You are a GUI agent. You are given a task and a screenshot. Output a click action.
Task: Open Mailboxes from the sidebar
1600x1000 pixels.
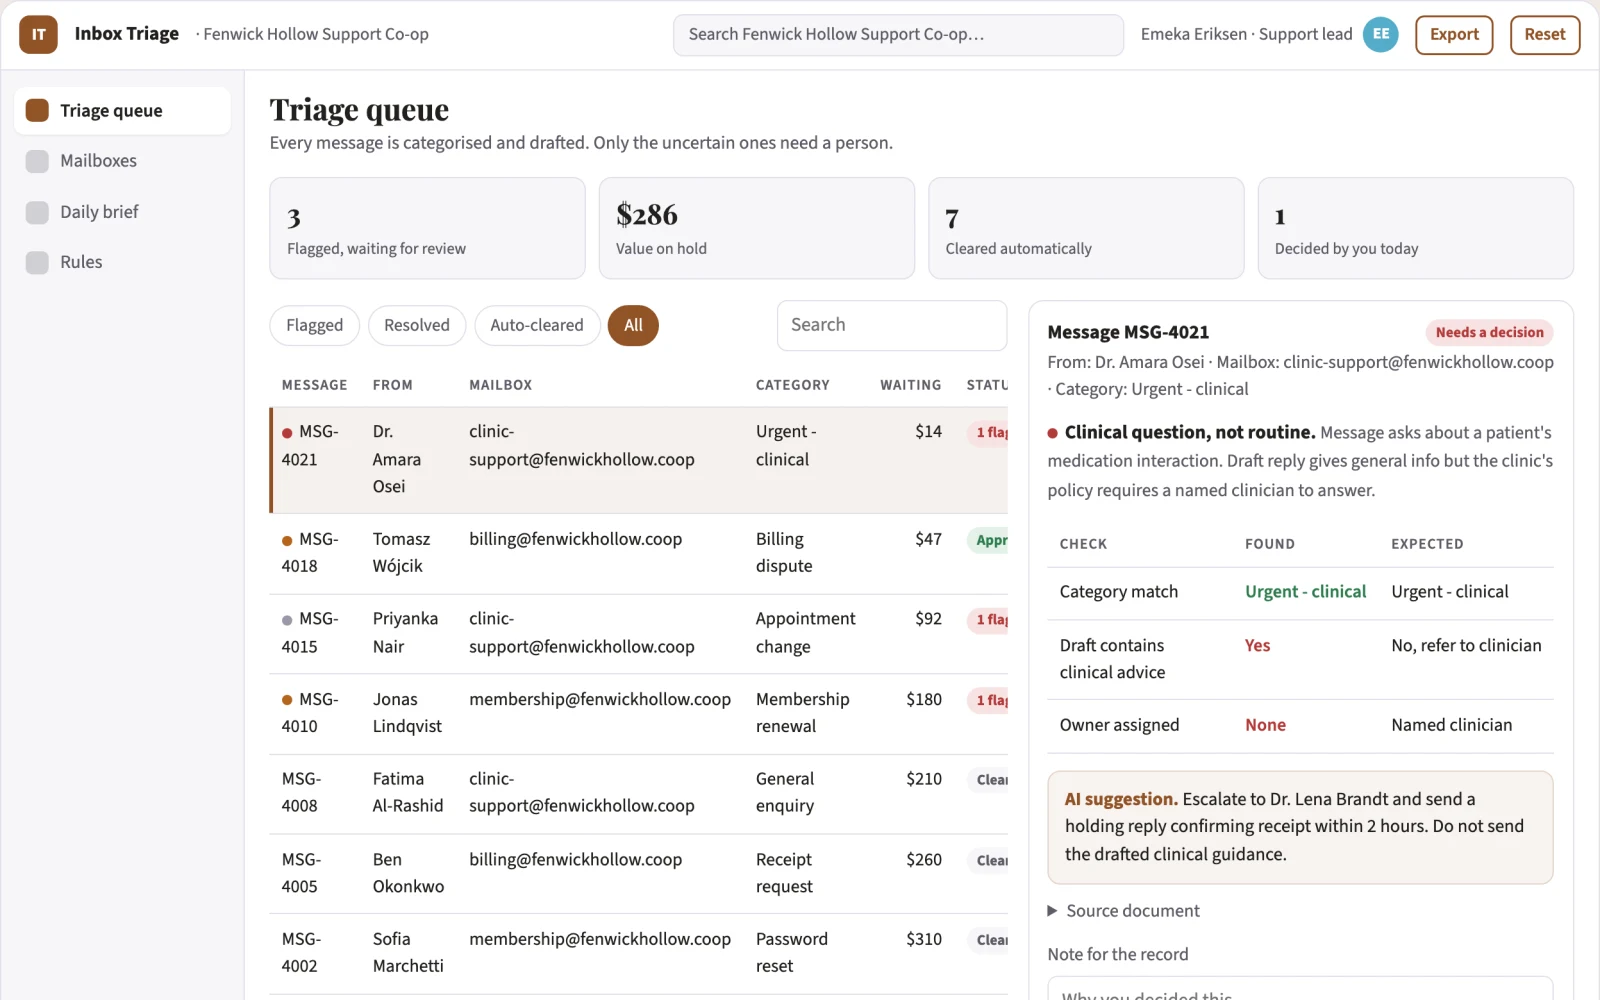point(122,161)
